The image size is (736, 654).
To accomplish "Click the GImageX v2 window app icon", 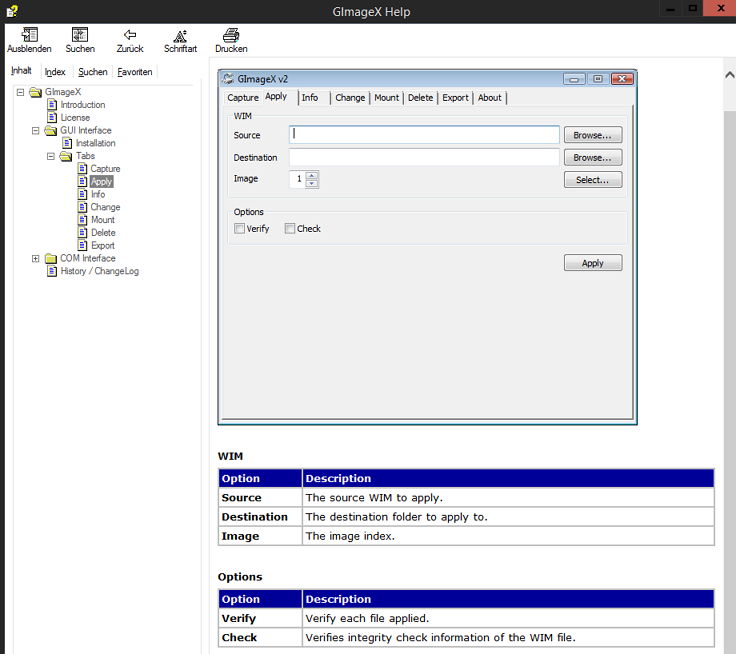I will point(228,79).
